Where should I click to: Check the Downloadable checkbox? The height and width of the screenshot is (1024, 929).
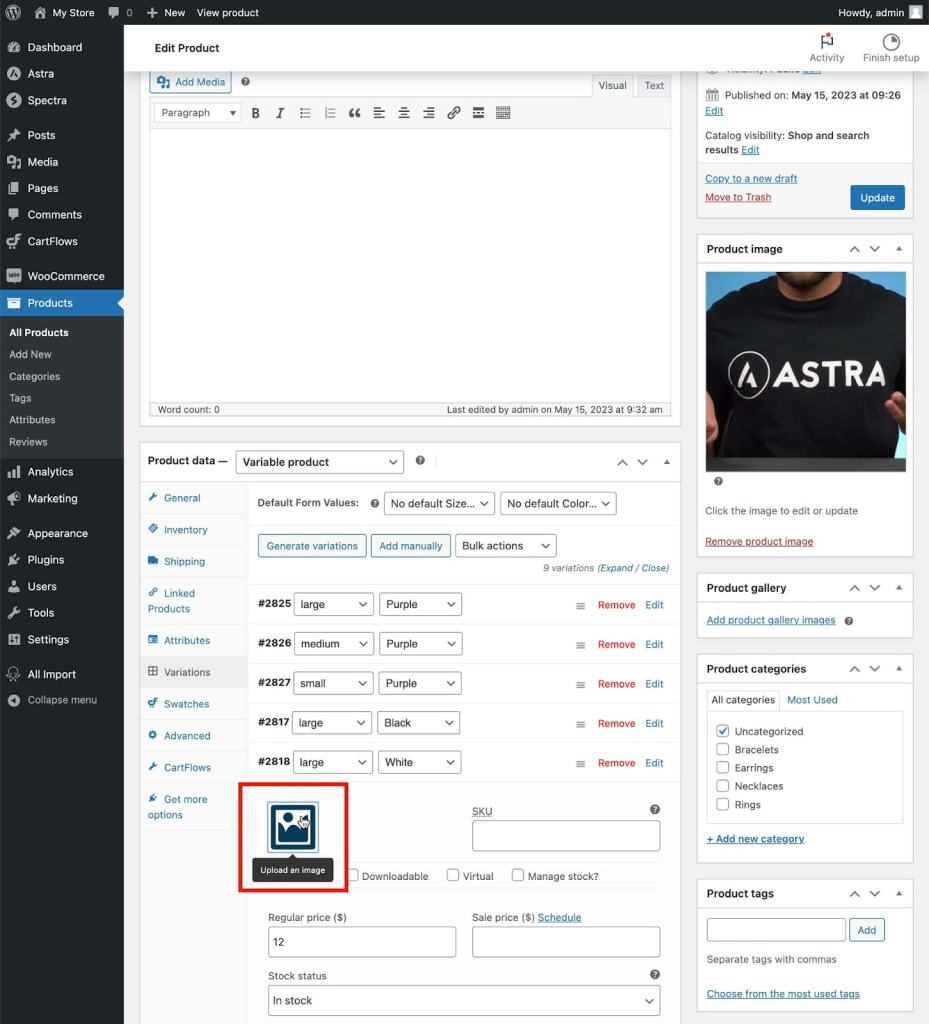pos(353,875)
